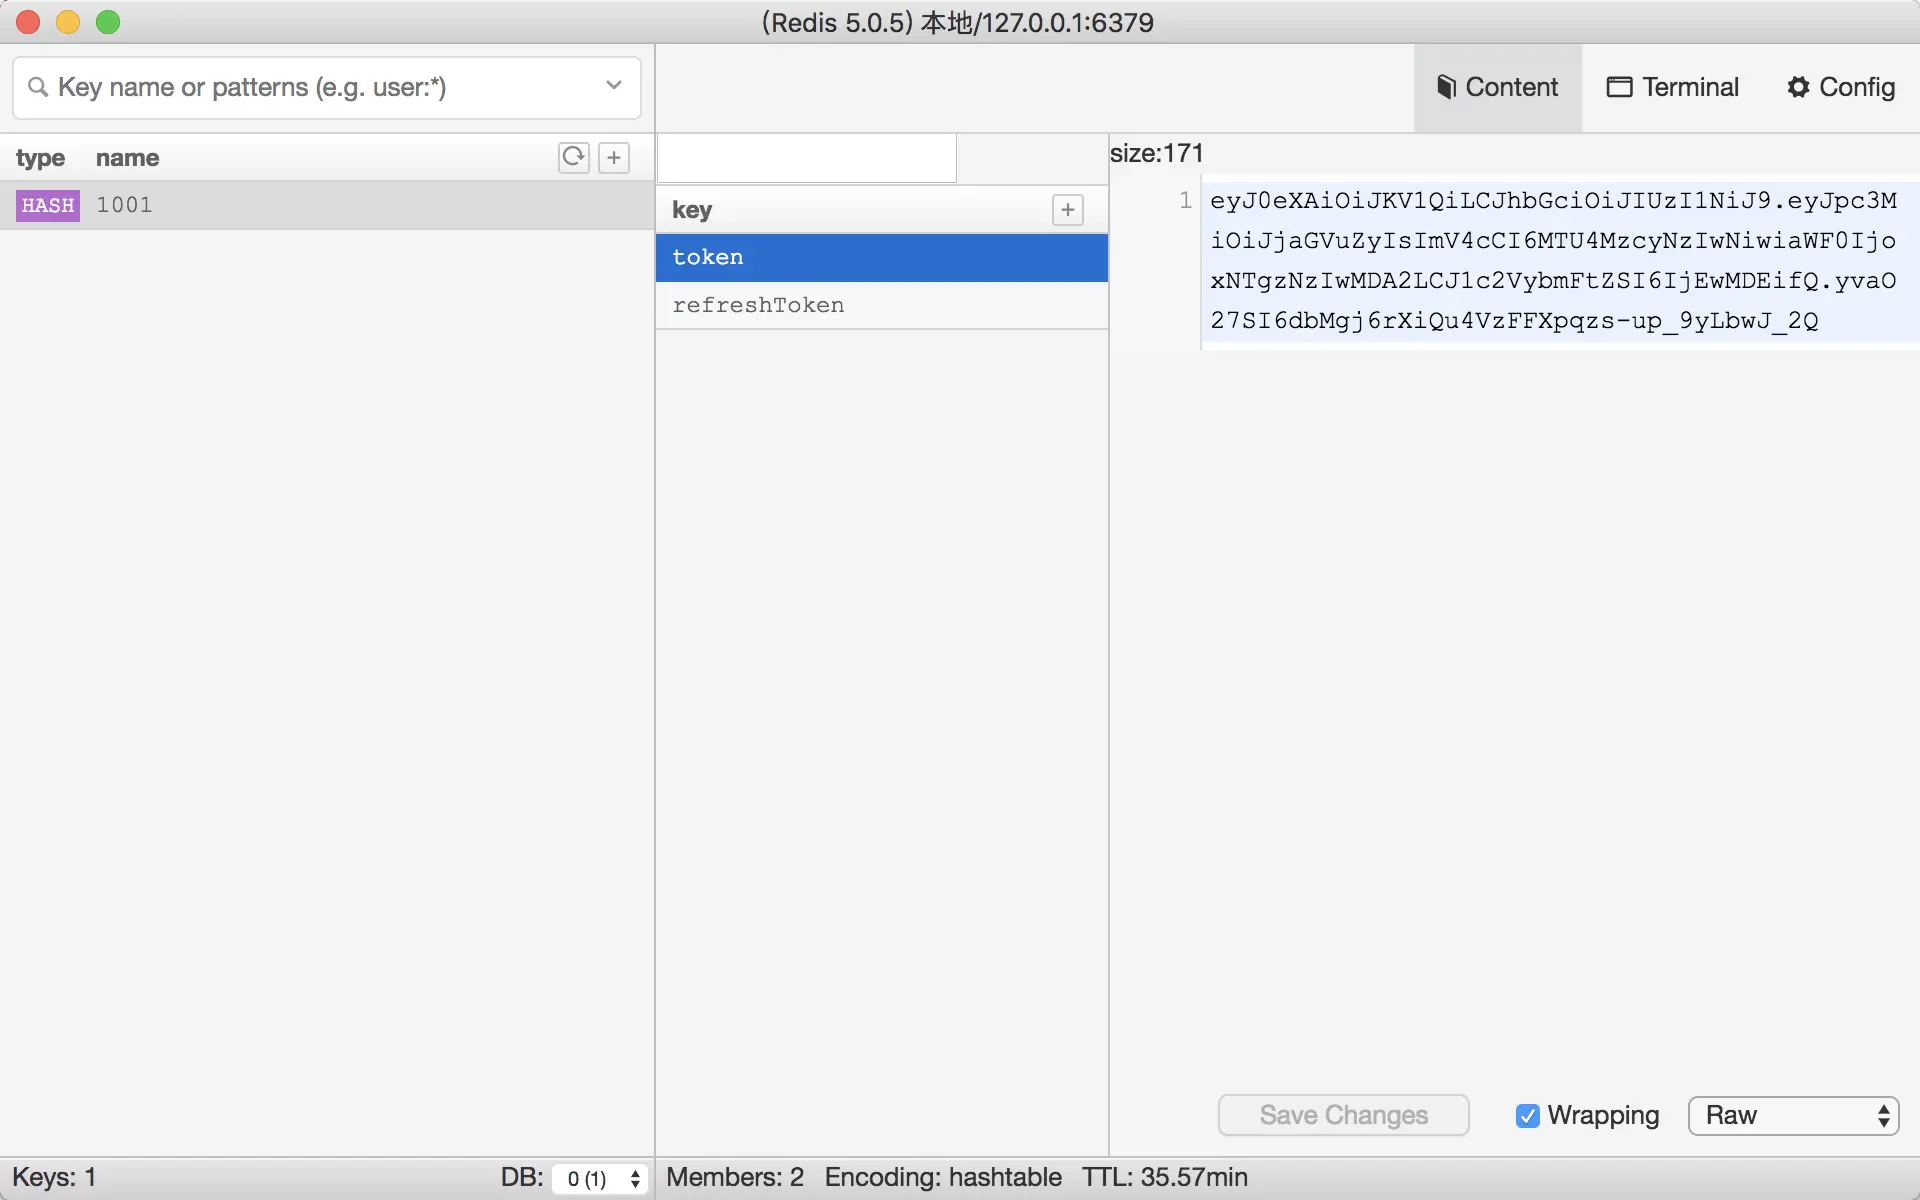Click the add new key plus icon
The width and height of the screenshot is (1920, 1200).
pos(614,157)
